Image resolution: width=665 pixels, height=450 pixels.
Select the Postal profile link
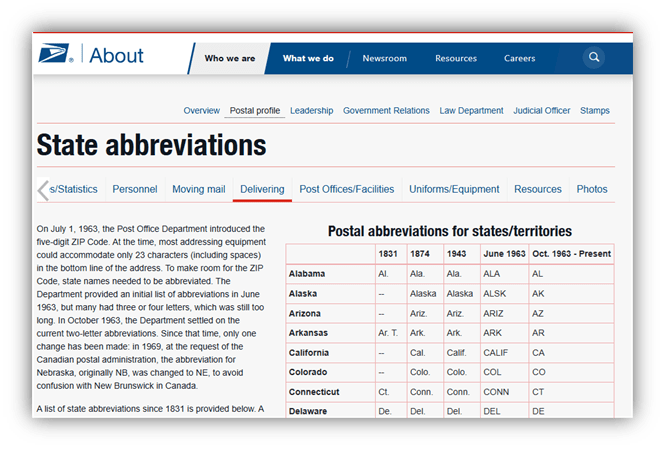point(255,111)
